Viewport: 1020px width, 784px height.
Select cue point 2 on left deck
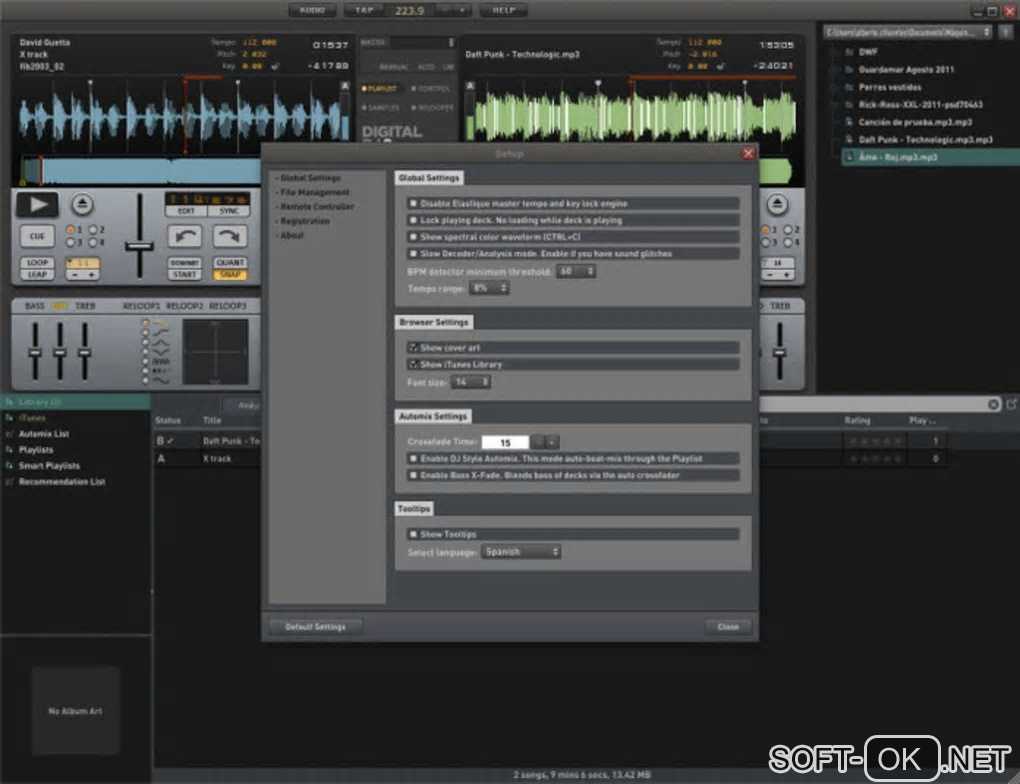[93, 230]
